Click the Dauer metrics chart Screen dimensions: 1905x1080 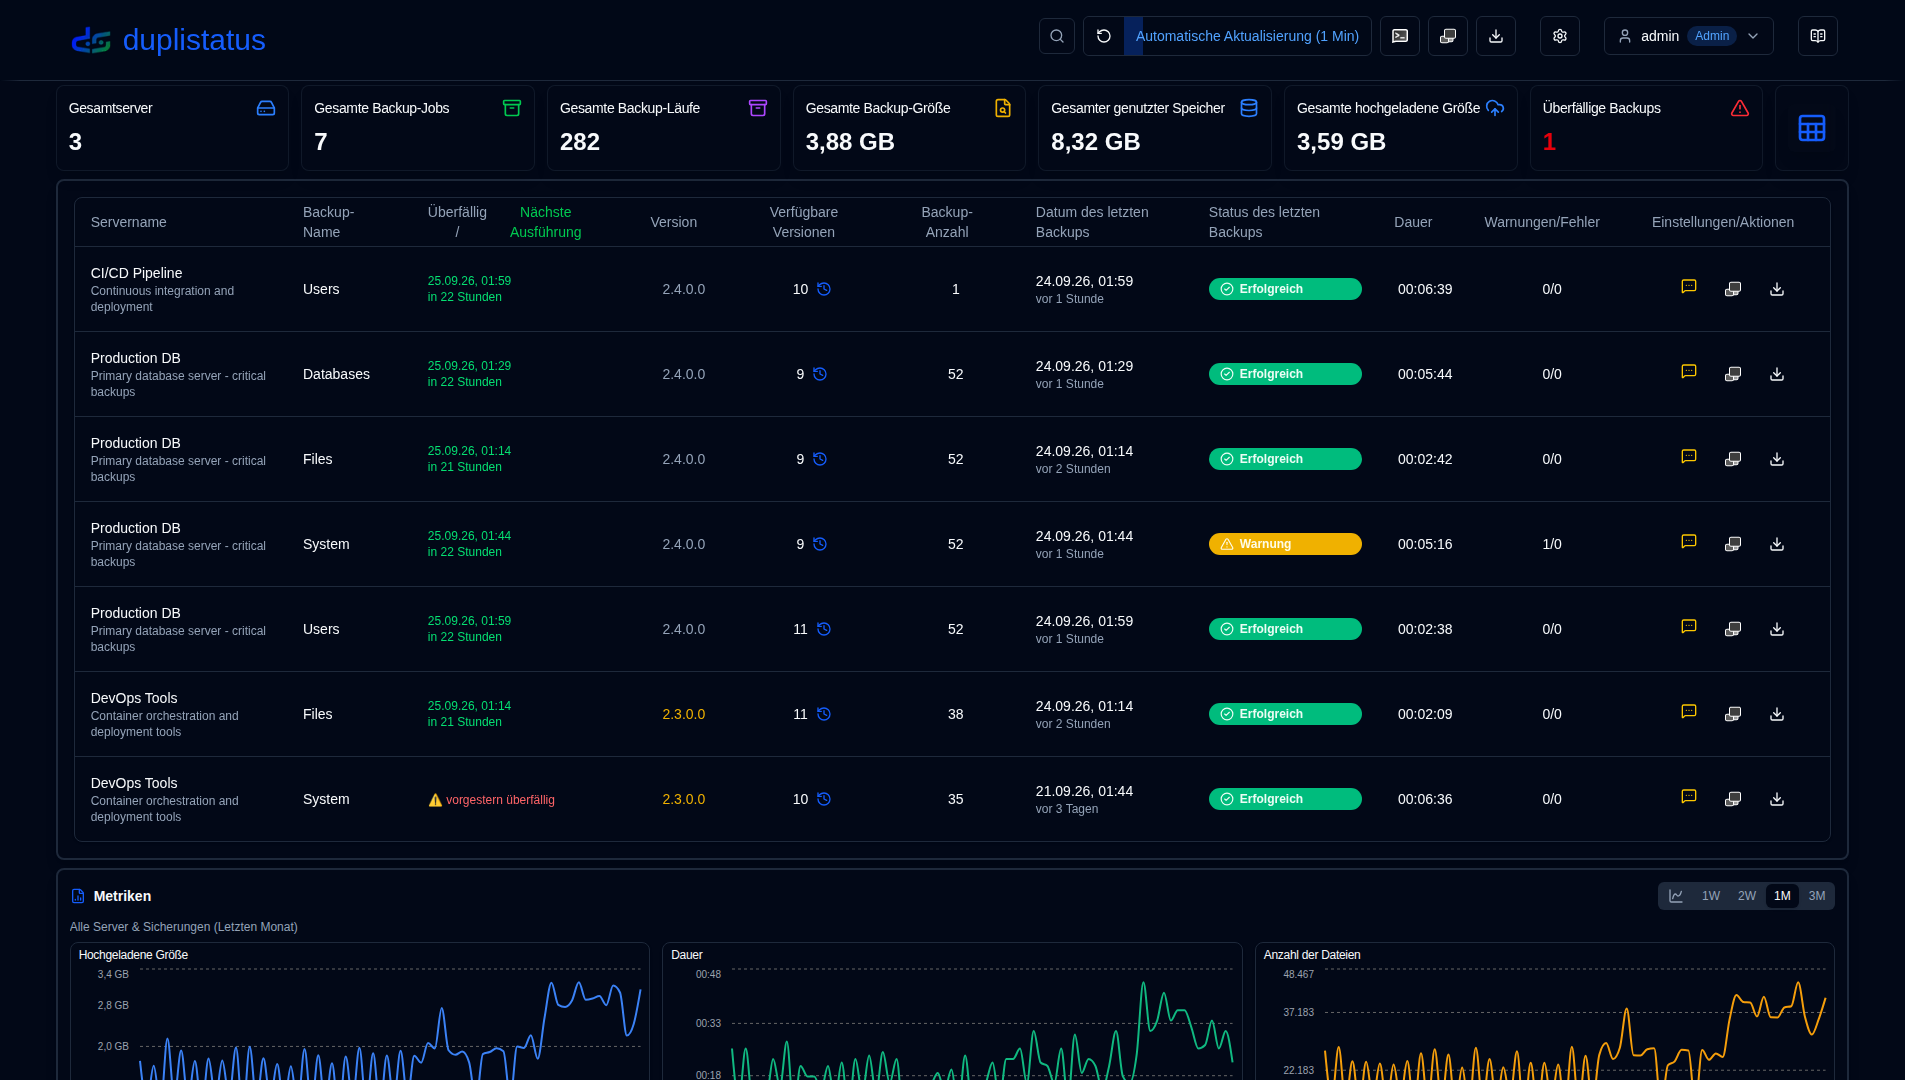click(952, 1012)
